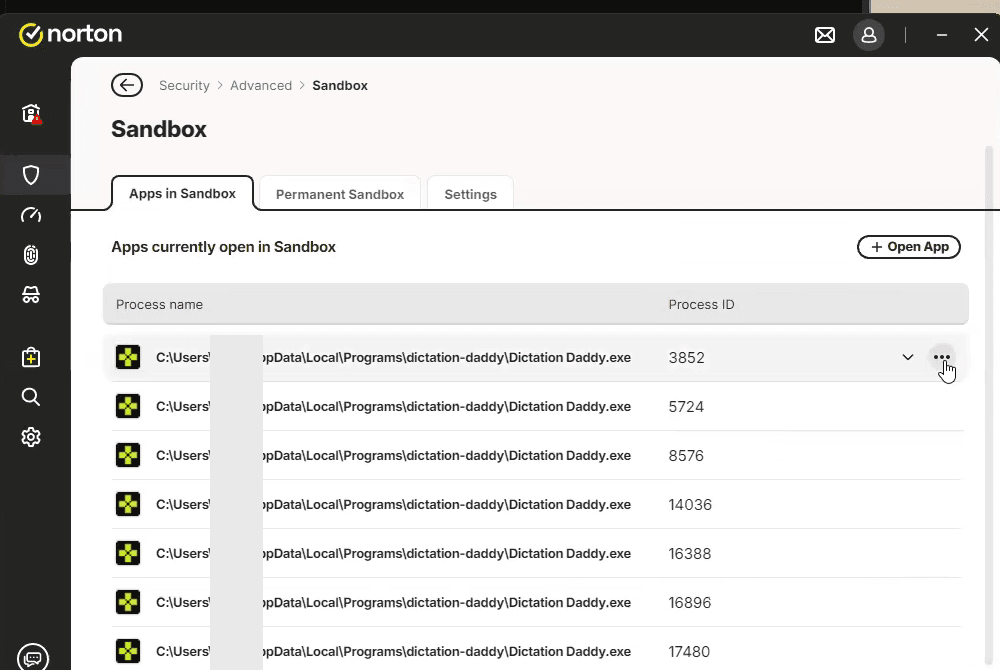Click the Process name column header
Viewport: 1000px width, 670px height.
[159, 305]
